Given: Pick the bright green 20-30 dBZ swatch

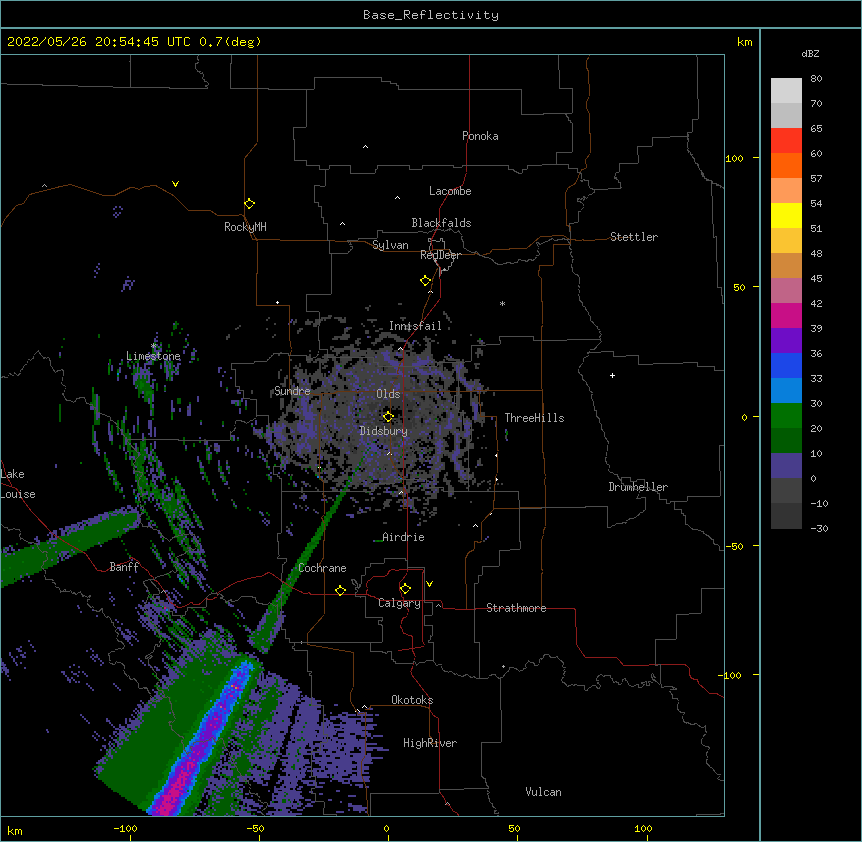Looking at the screenshot, I should [x=786, y=416].
